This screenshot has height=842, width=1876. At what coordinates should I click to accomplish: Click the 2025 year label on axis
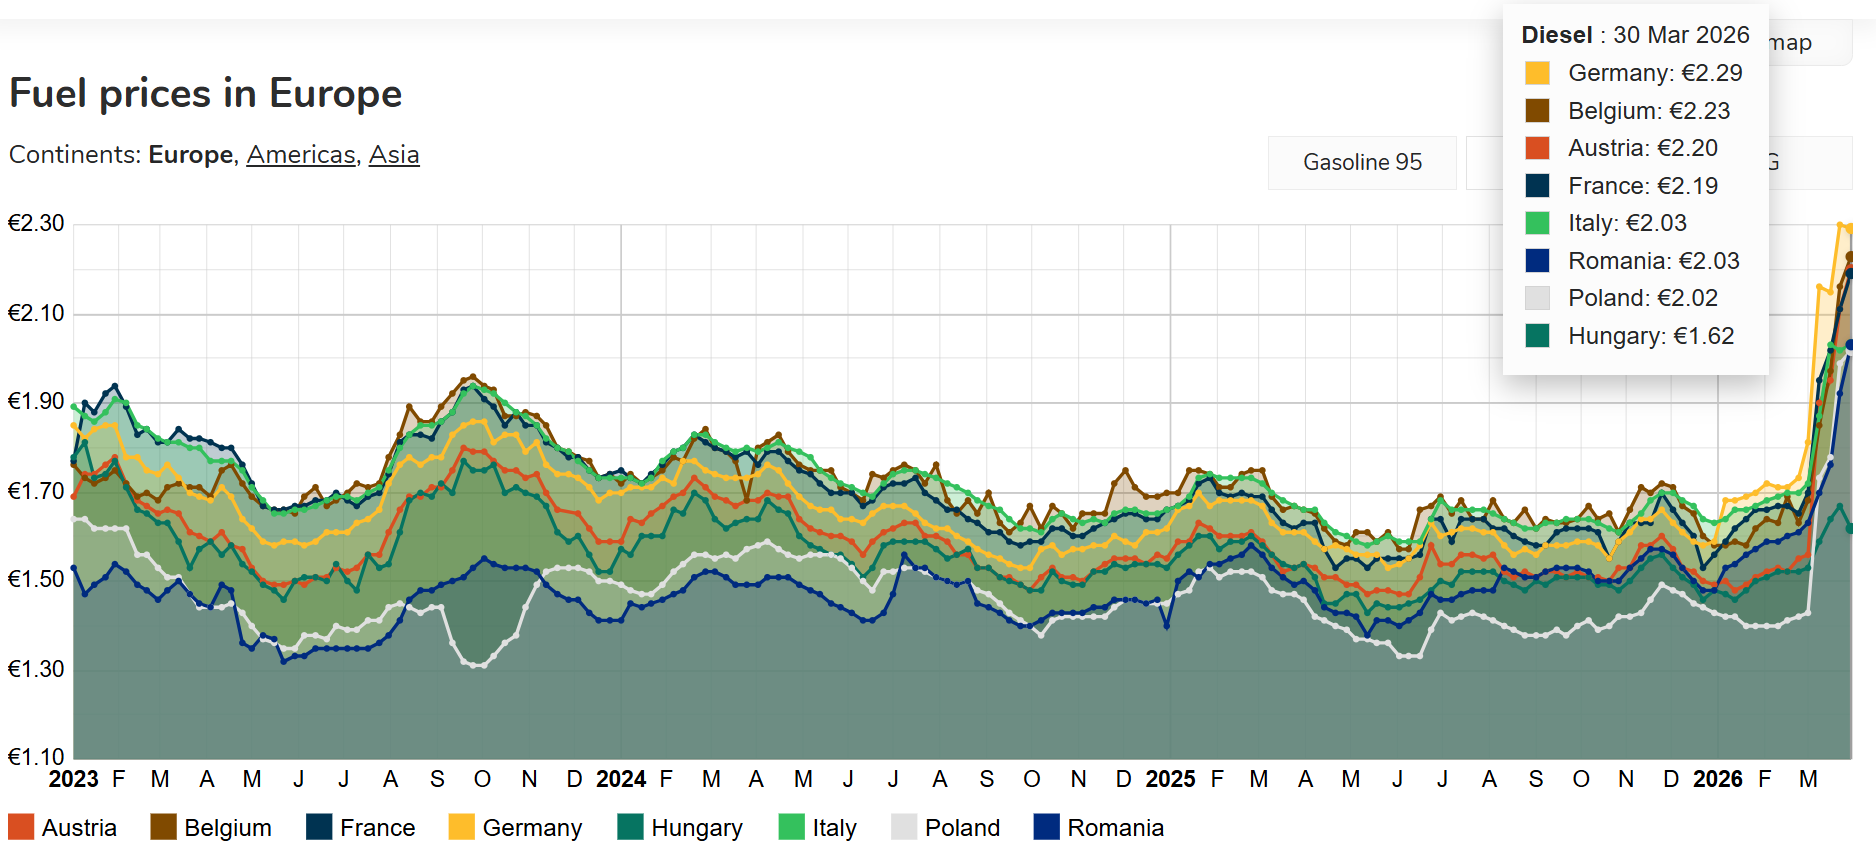coord(1170,779)
